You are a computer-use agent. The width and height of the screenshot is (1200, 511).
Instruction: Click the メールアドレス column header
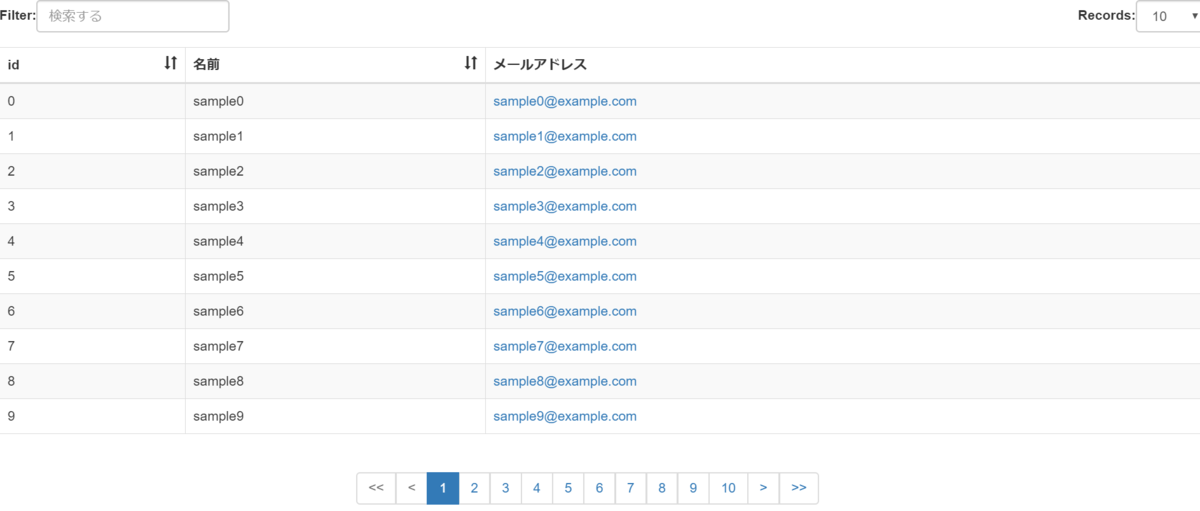click(x=540, y=64)
